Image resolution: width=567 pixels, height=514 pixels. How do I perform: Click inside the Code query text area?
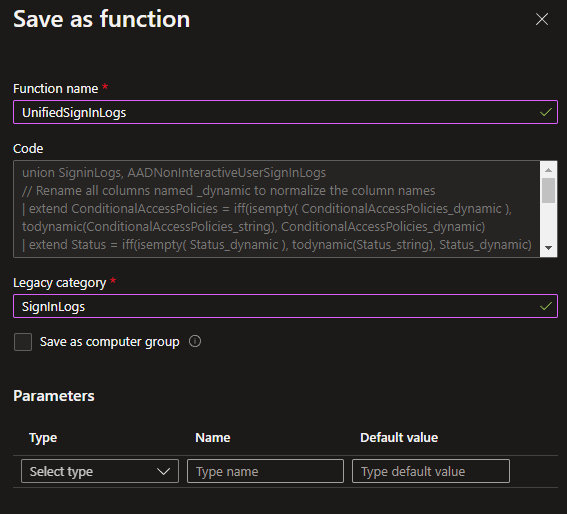click(x=277, y=209)
